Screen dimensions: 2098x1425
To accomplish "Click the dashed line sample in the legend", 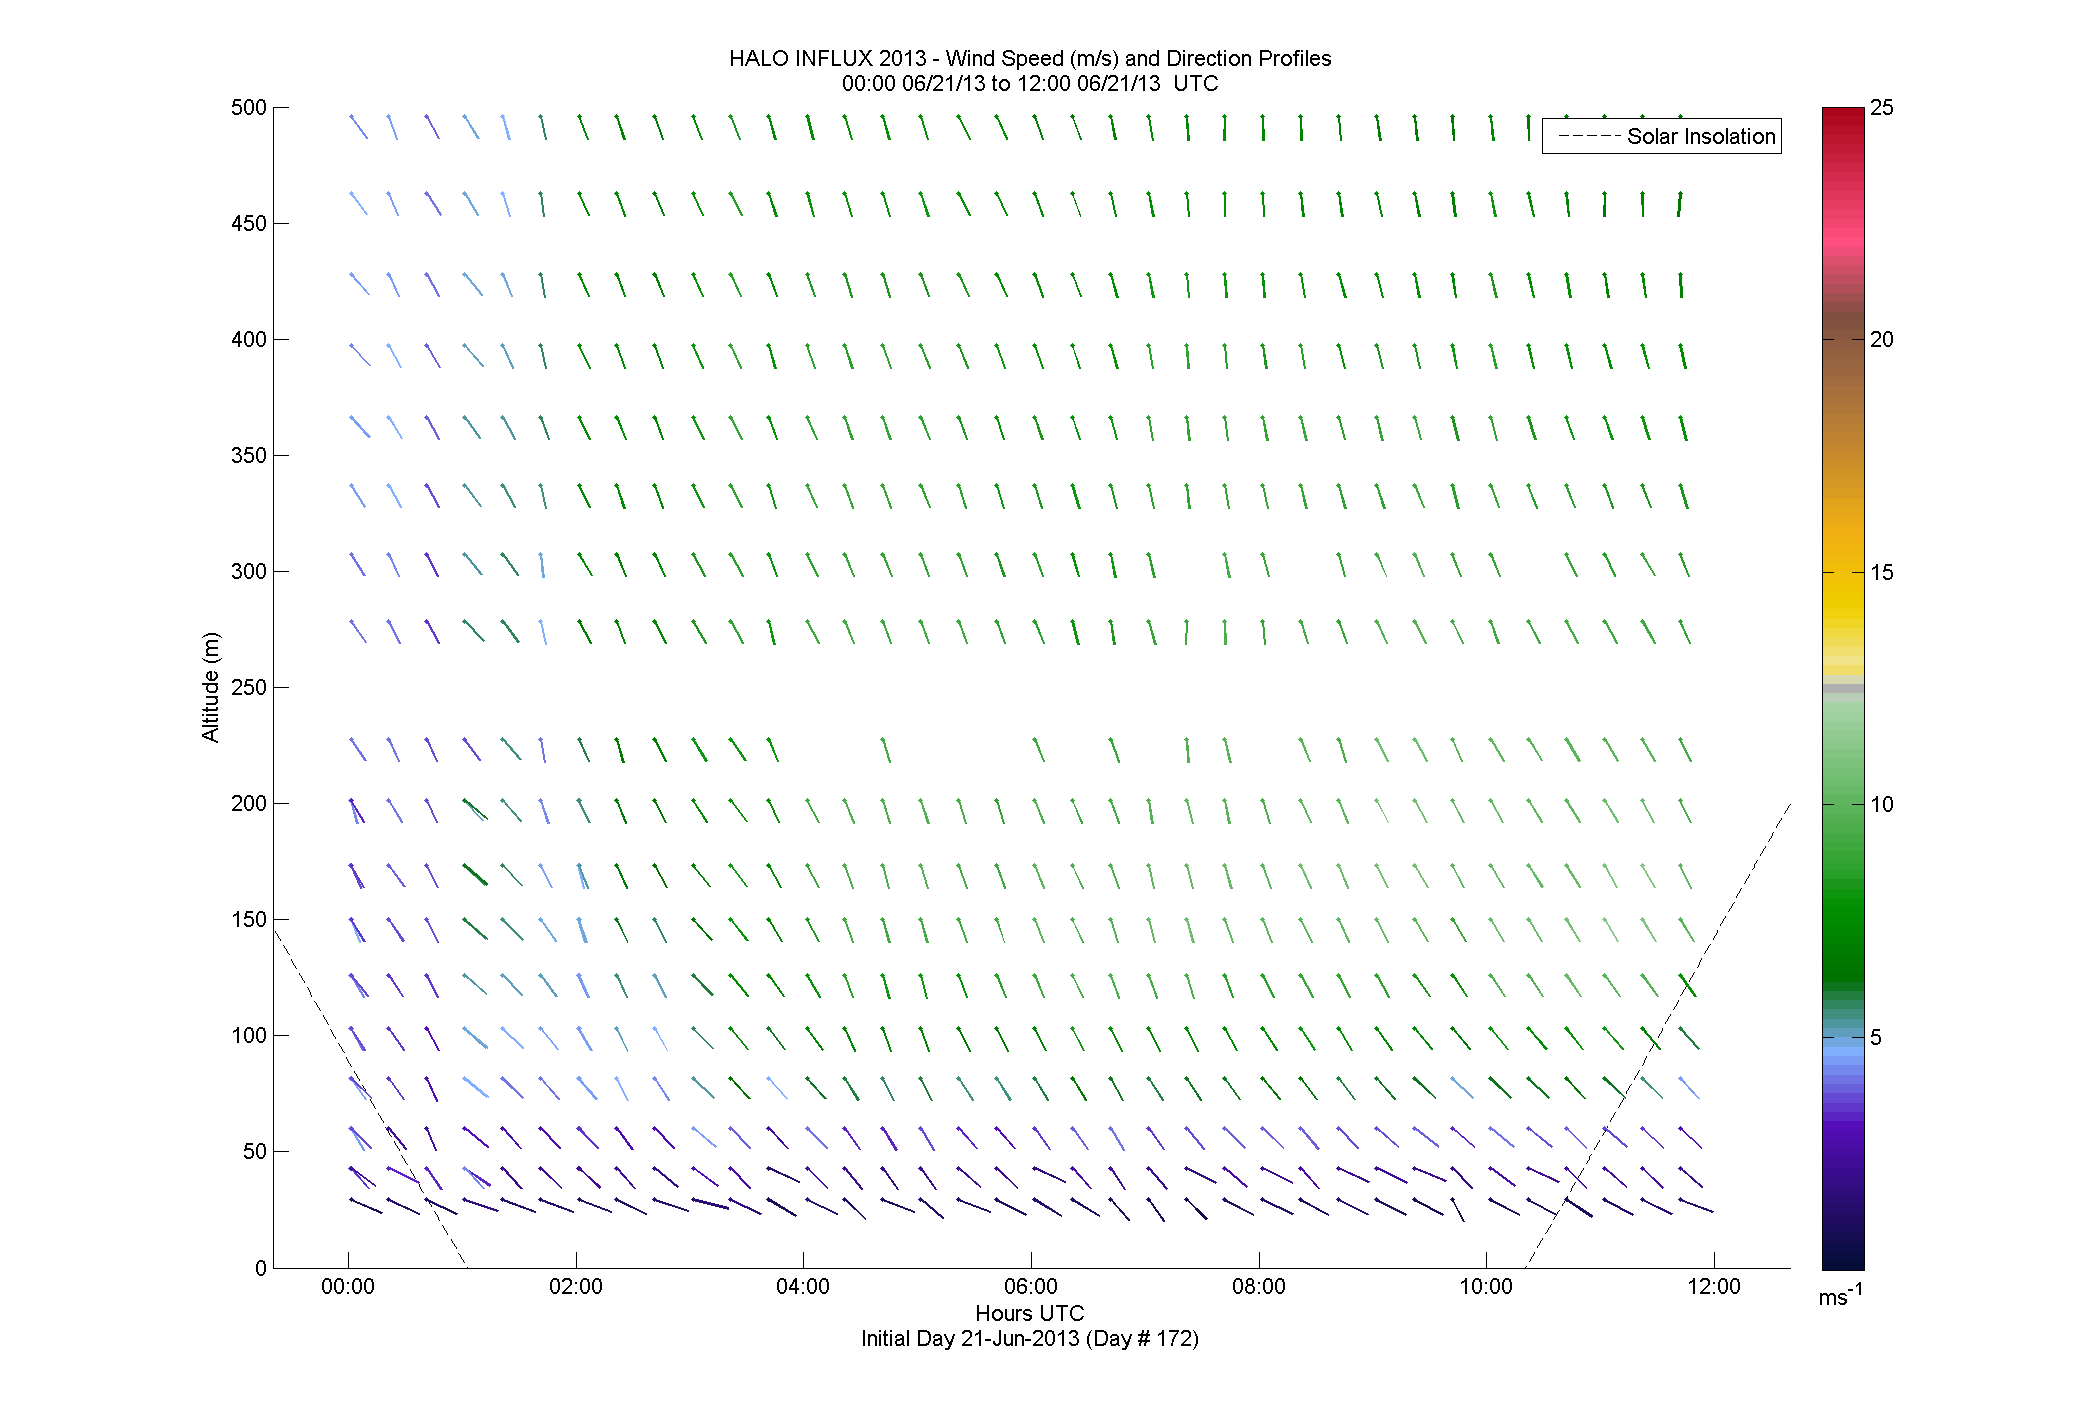I will point(1588,137).
